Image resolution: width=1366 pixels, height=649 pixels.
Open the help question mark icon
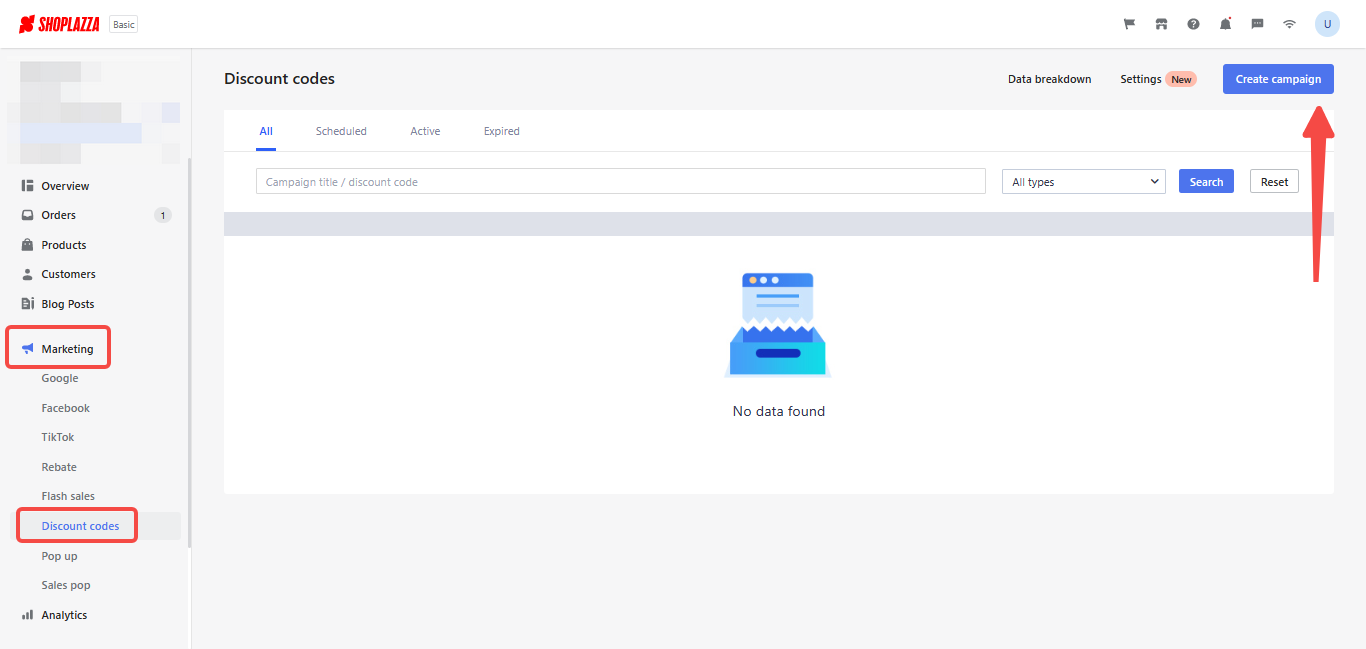1193,24
